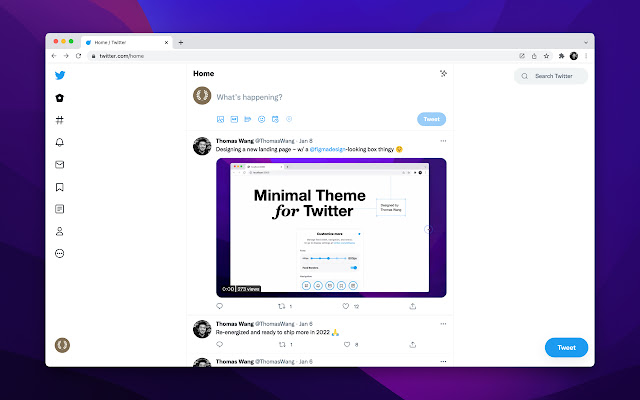Viewport: 640px width, 400px height.
Task: Expand the browser tab search chevron
Action: (586, 42)
